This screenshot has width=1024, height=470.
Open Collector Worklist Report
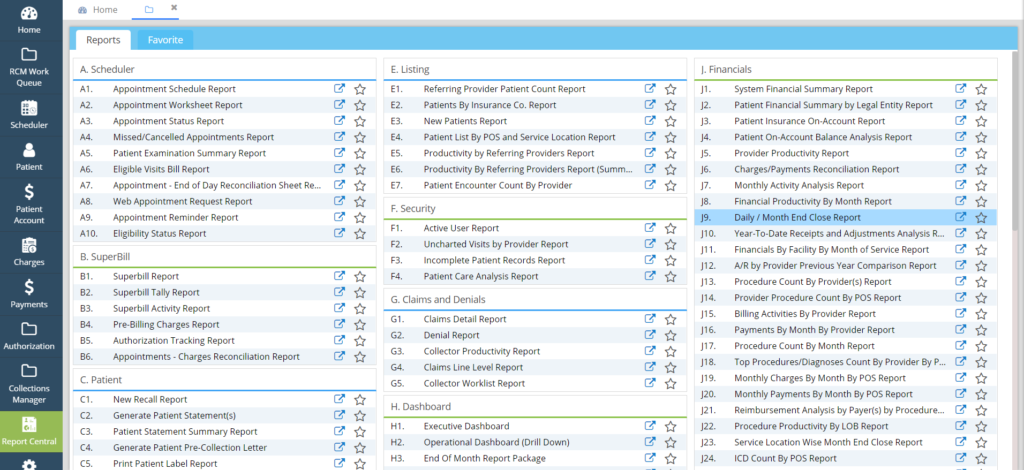[474, 383]
